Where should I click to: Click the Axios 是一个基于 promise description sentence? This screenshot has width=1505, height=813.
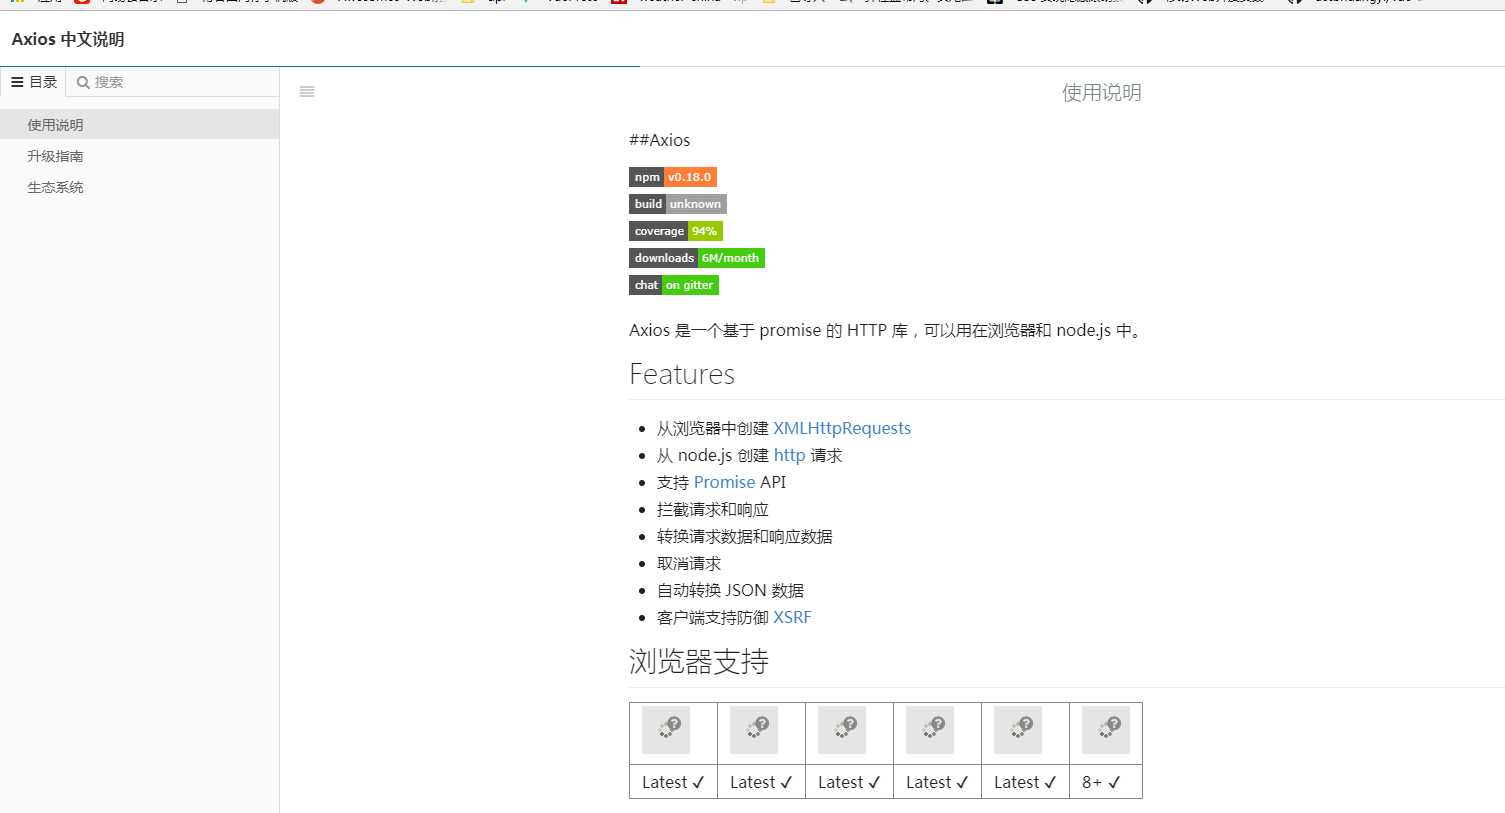click(x=887, y=330)
